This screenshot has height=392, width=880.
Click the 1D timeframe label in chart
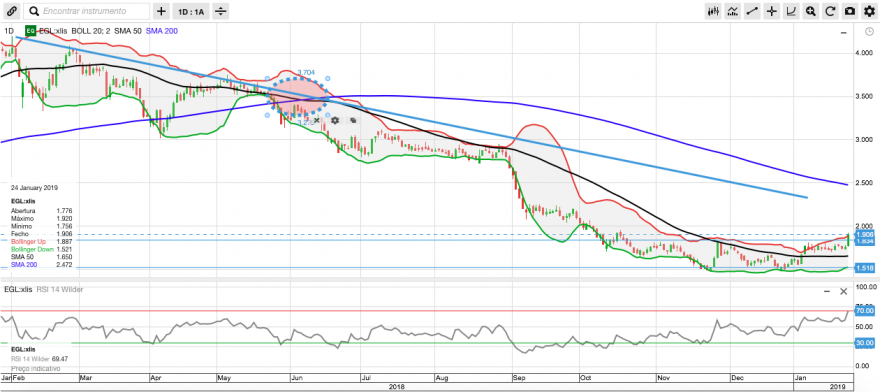coord(8,31)
